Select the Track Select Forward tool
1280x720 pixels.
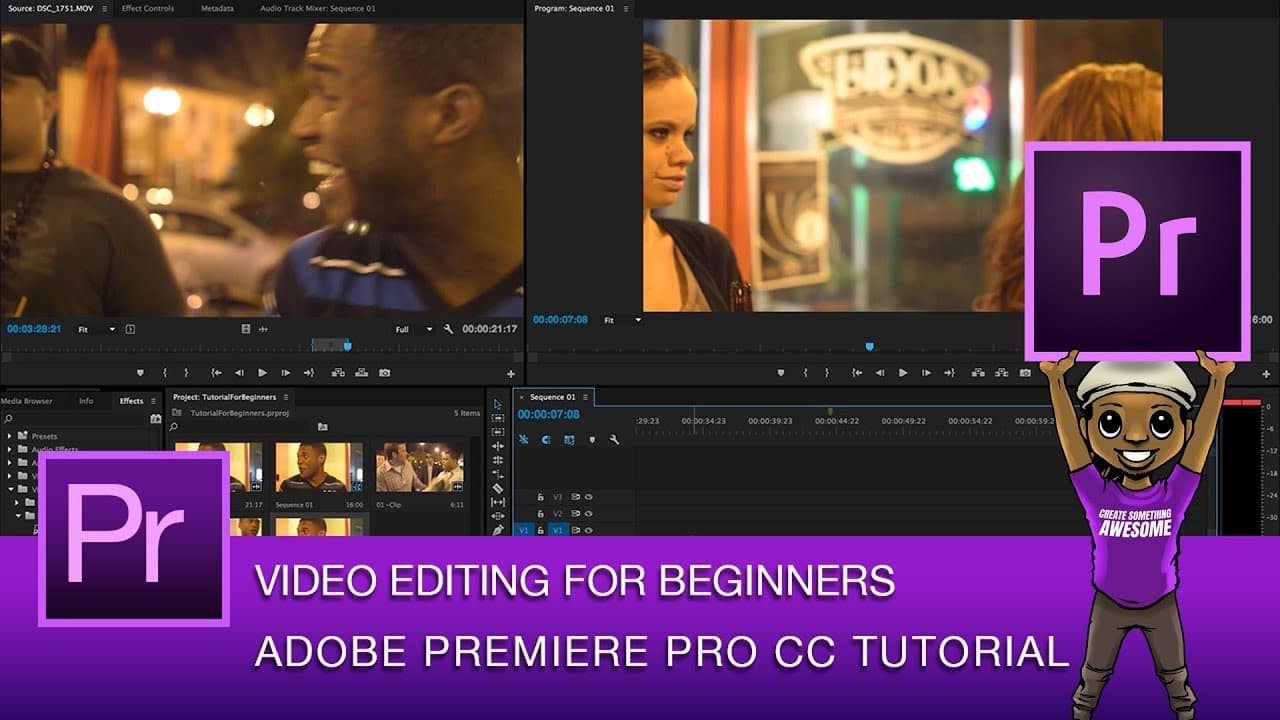[x=497, y=418]
